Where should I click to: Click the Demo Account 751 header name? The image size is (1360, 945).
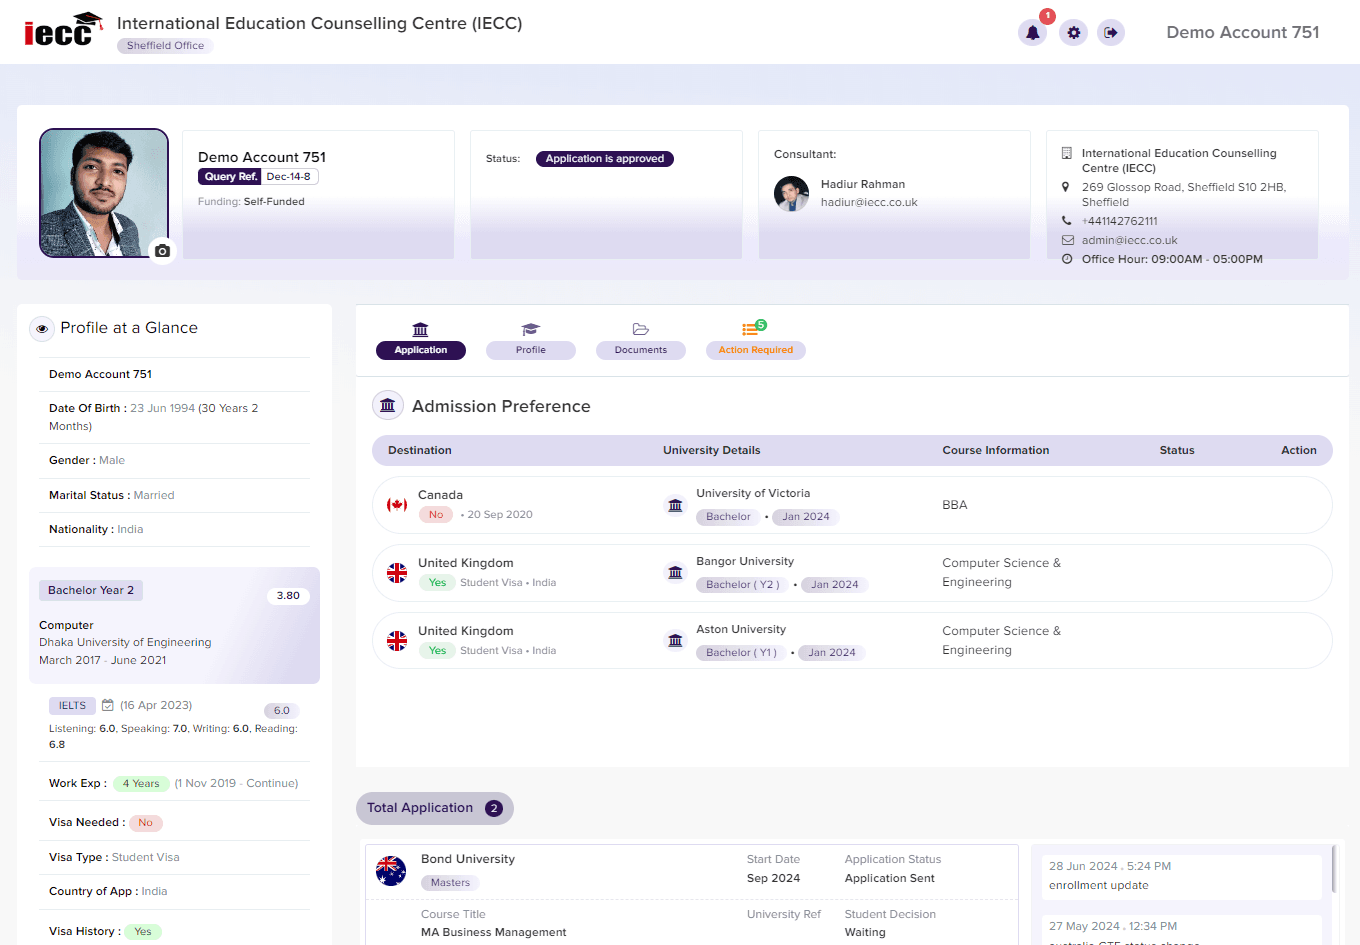[x=1243, y=33]
